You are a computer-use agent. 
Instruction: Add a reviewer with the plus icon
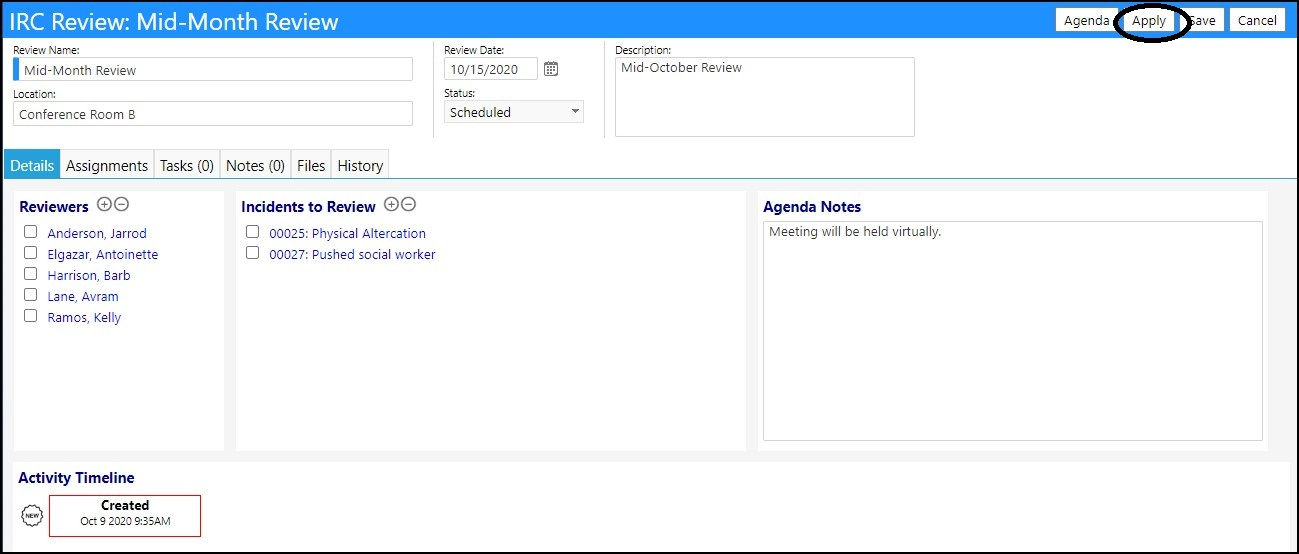tap(104, 205)
